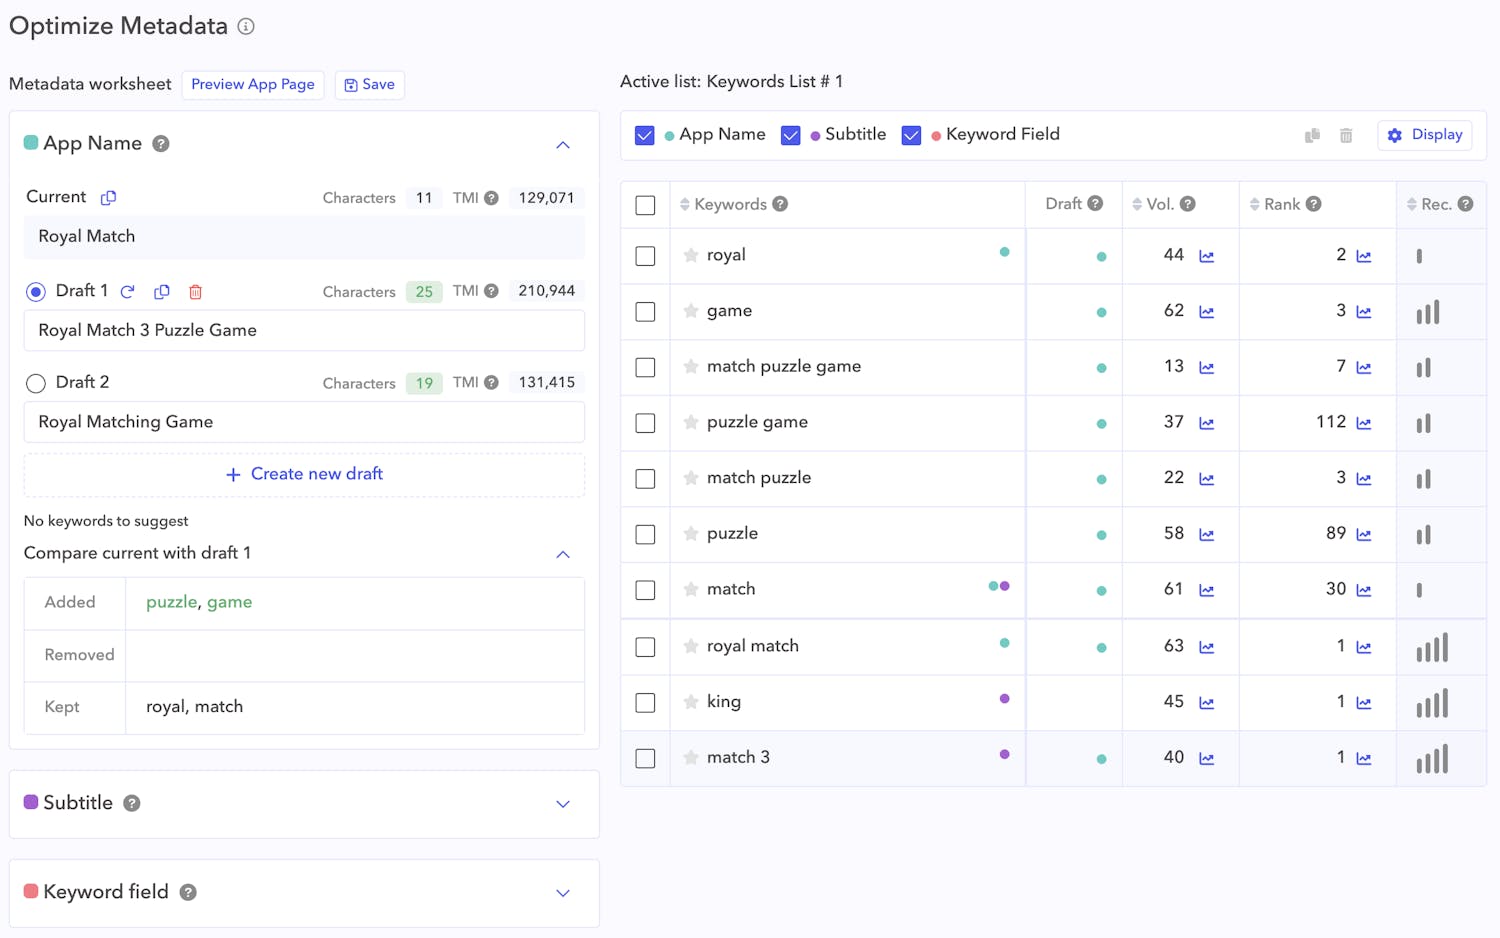Open the TMI help tooltip for Draft 2
1500x938 pixels.
click(x=490, y=382)
